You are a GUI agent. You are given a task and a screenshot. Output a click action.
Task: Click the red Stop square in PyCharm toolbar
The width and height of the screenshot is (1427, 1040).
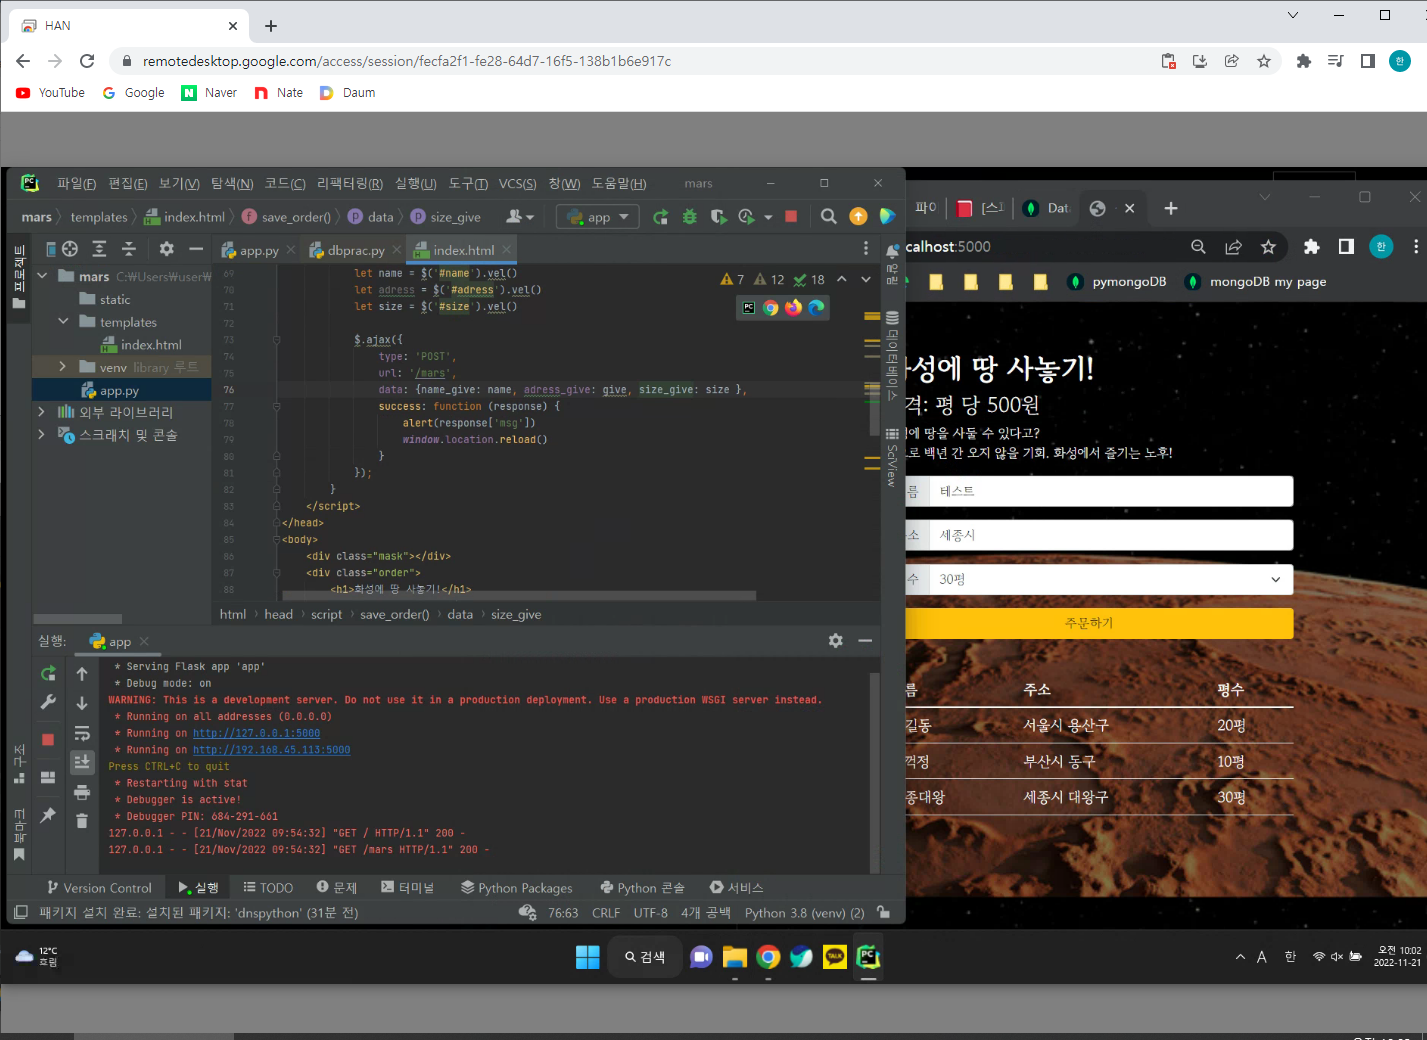click(x=791, y=216)
